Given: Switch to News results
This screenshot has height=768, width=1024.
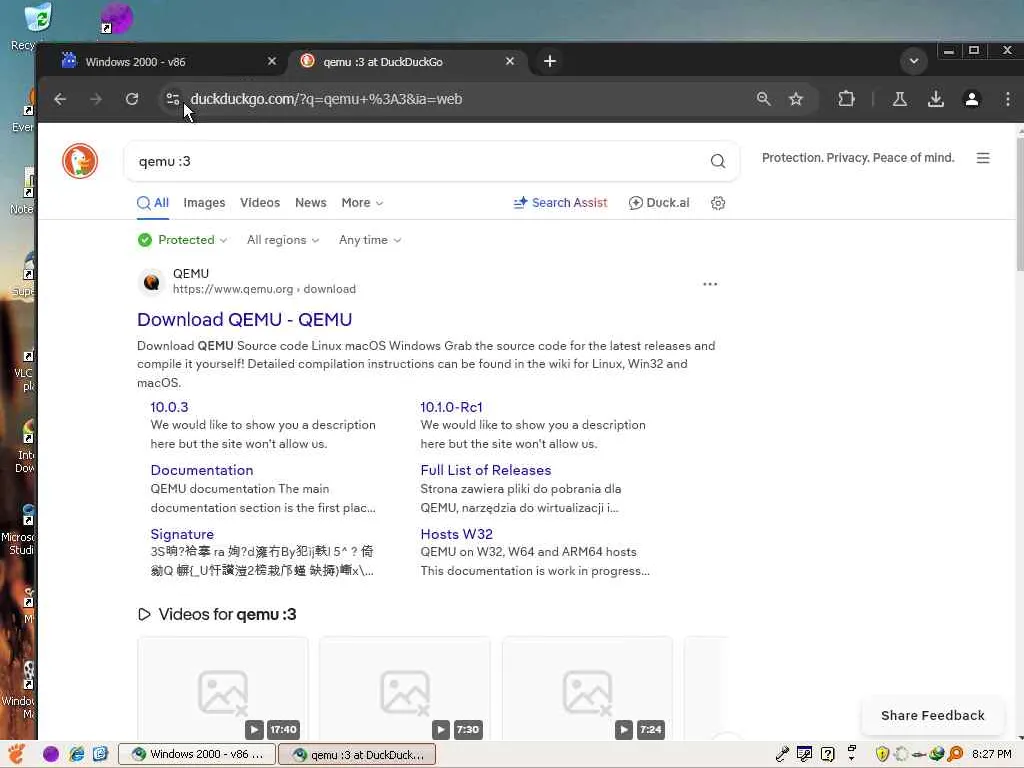Looking at the screenshot, I should point(311,203).
